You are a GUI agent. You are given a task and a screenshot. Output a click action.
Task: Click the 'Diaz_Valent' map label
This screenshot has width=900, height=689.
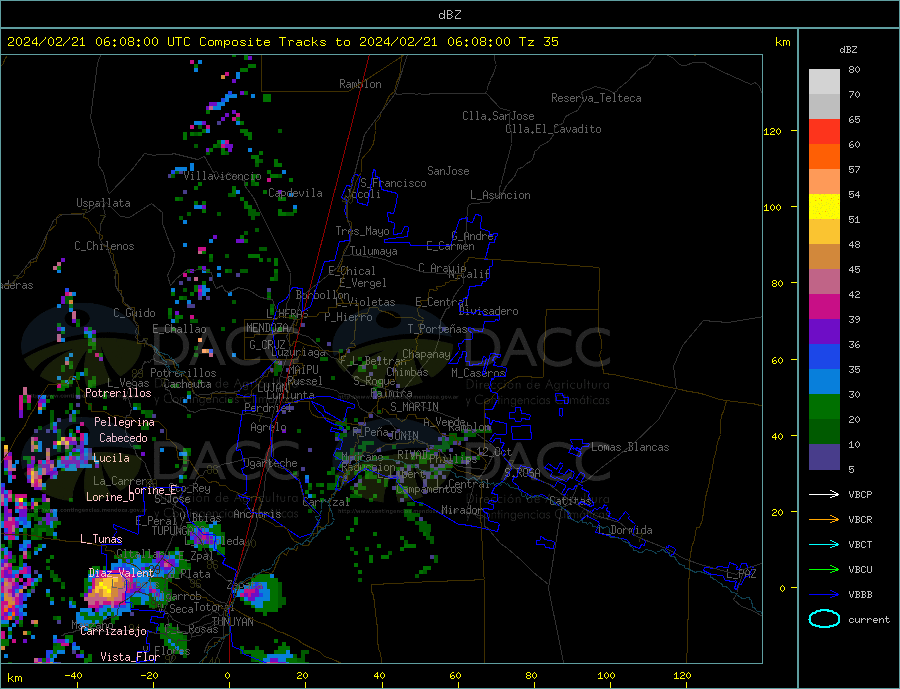click(x=121, y=573)
